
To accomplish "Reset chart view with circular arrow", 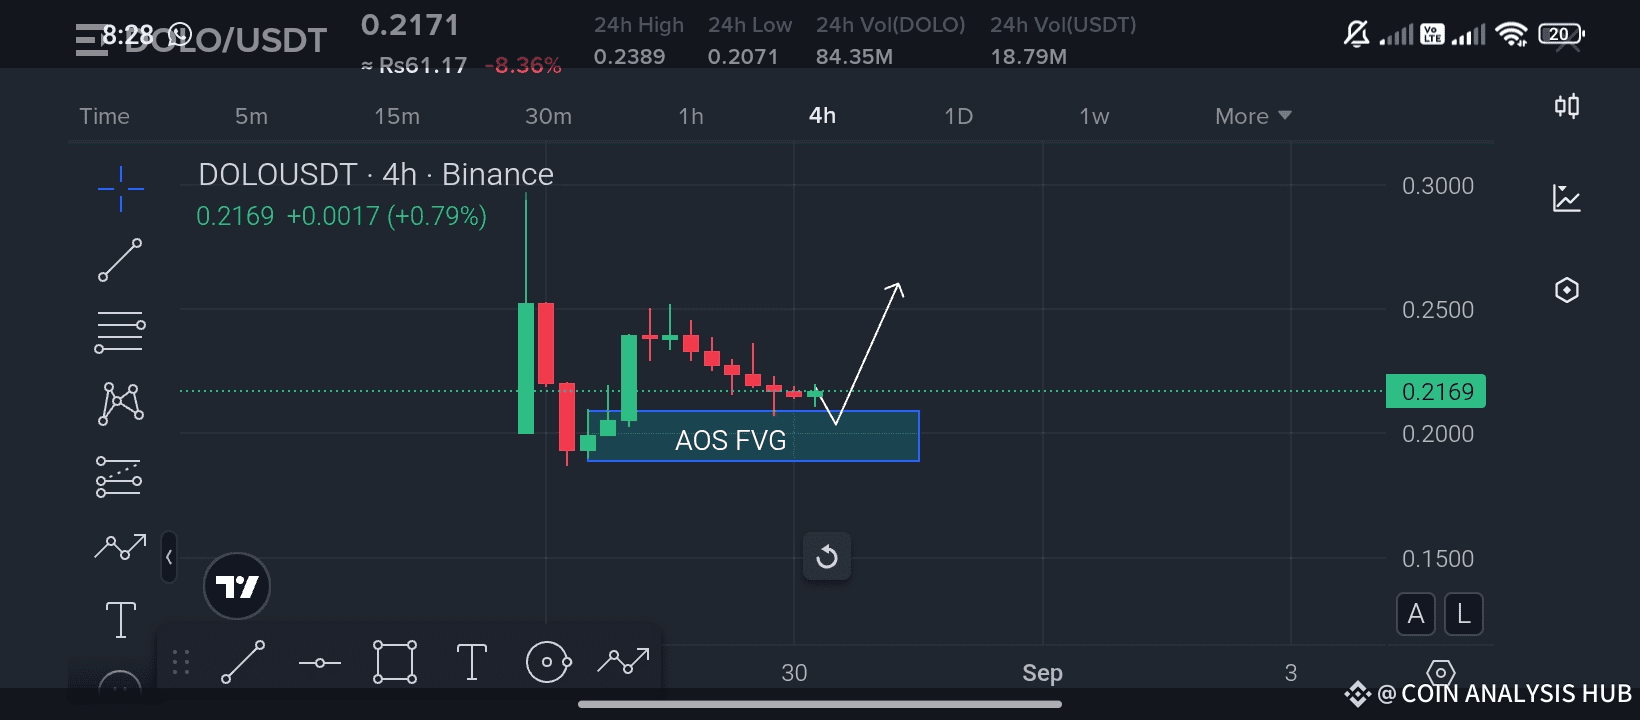I will (827, 557).
